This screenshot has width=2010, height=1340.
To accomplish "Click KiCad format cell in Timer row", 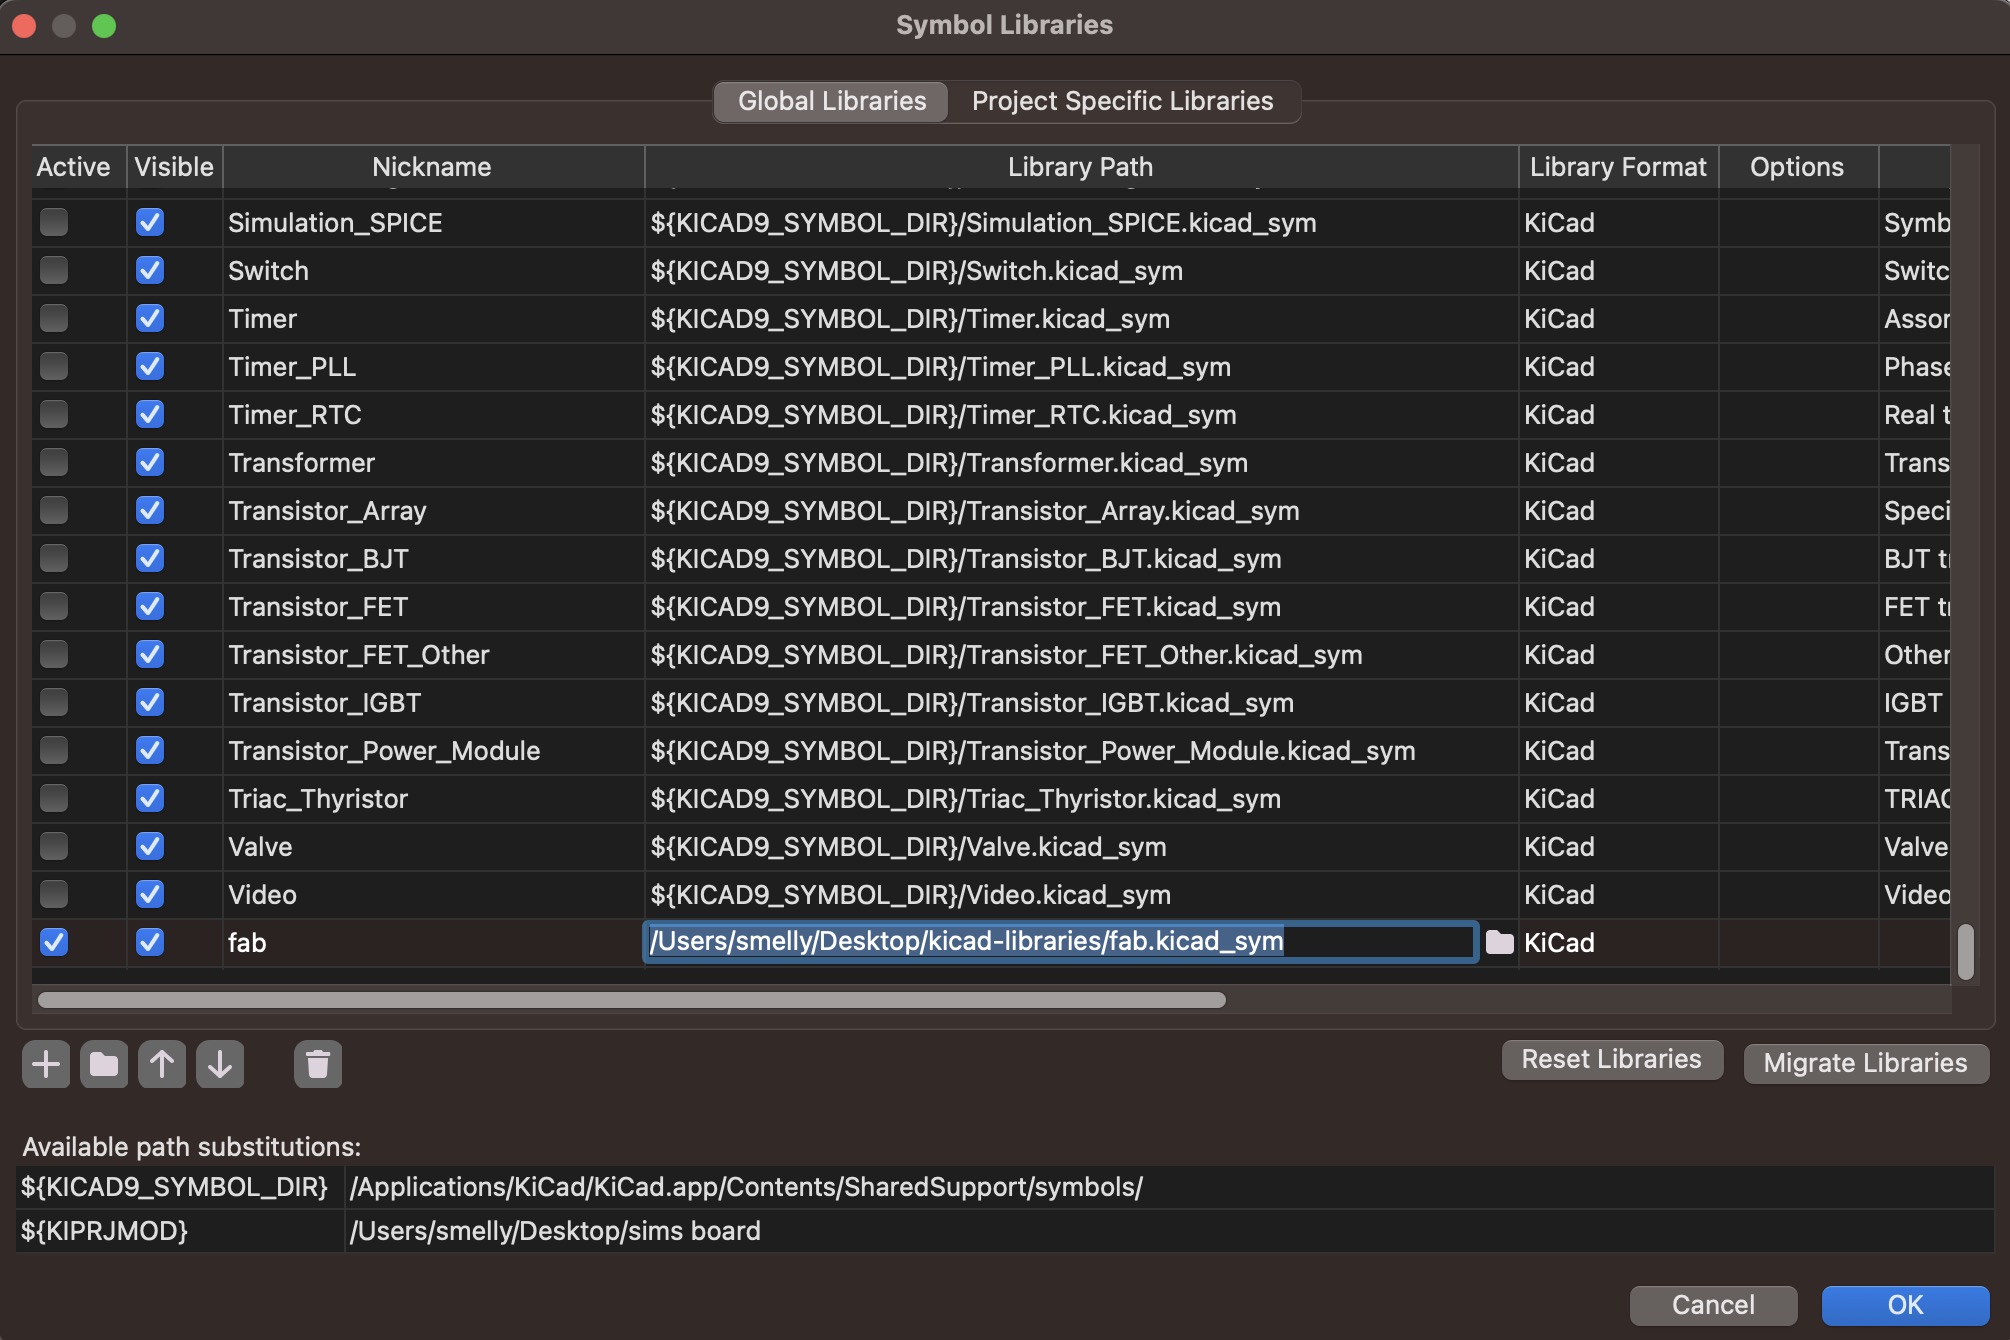I will click(x=1618, y=319).
